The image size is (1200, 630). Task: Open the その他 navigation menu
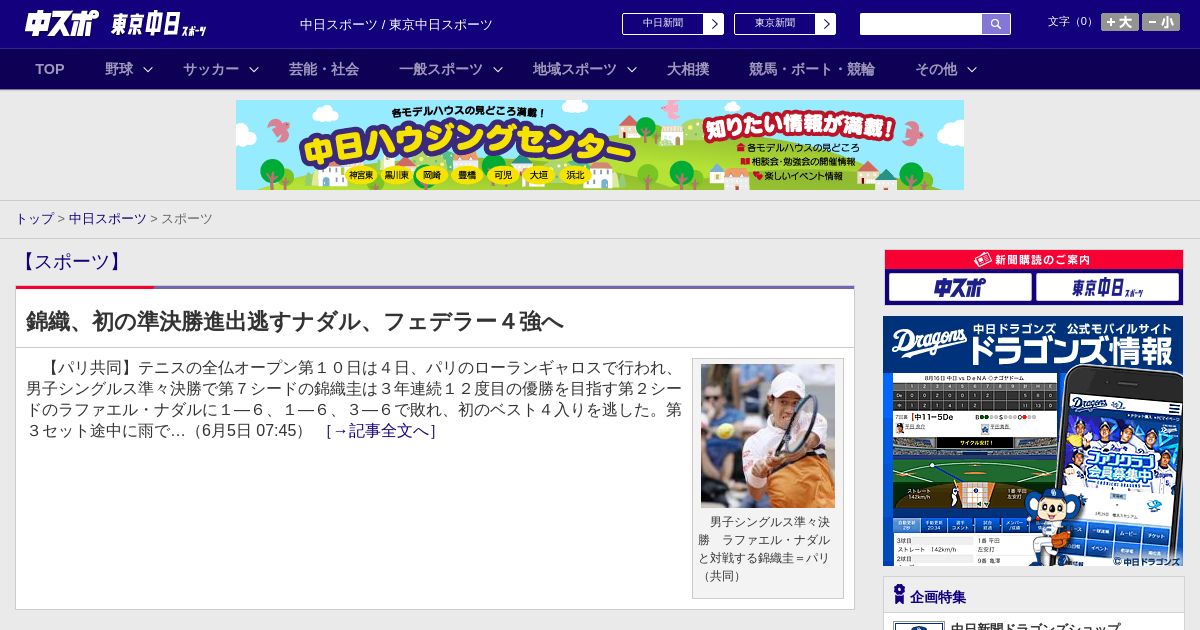[x=936, y=69]
